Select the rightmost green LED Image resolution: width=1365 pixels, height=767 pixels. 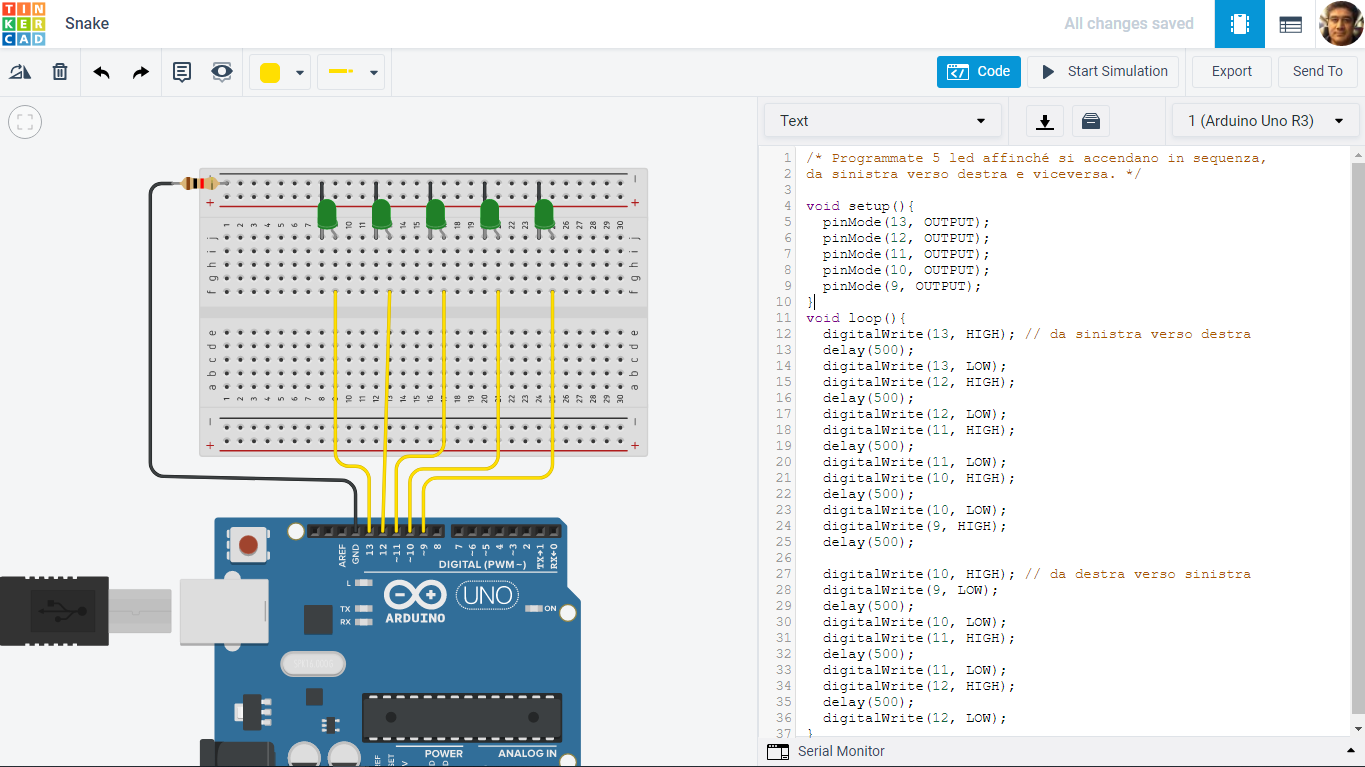544,214
